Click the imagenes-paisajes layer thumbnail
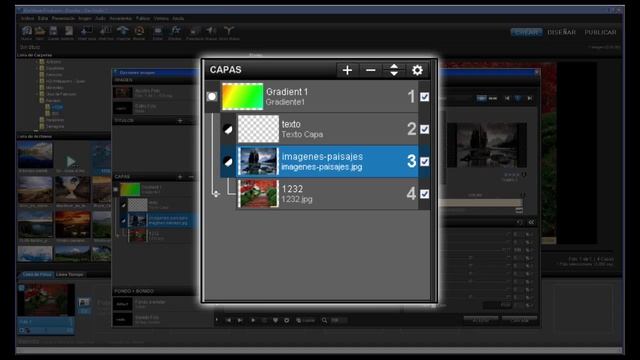 pos(258,161)
